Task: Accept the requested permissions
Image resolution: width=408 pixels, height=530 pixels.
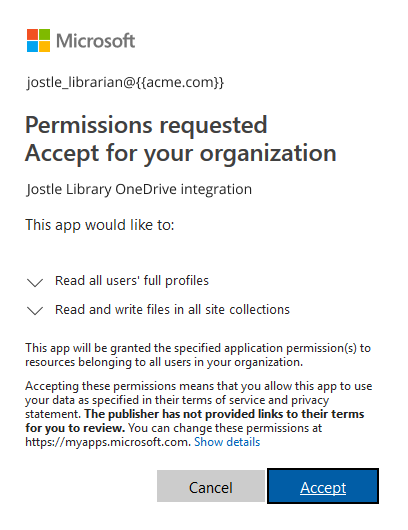Action: (x=323, y=486)
